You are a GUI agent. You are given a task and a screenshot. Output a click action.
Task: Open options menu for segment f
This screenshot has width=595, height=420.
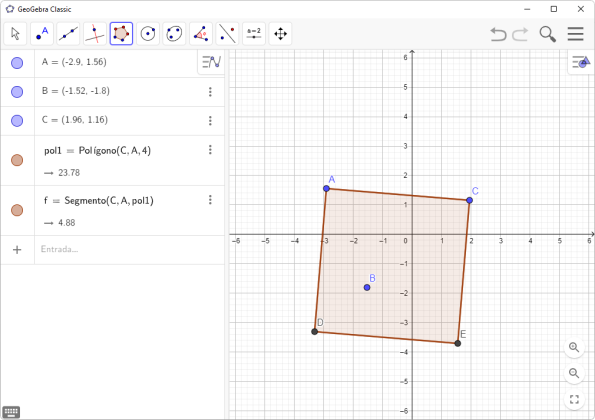[210, 200]
